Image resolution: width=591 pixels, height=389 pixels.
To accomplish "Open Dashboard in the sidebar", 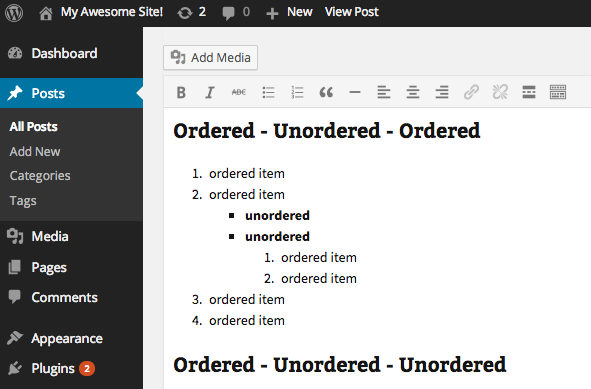I will (x=64, y=54).
